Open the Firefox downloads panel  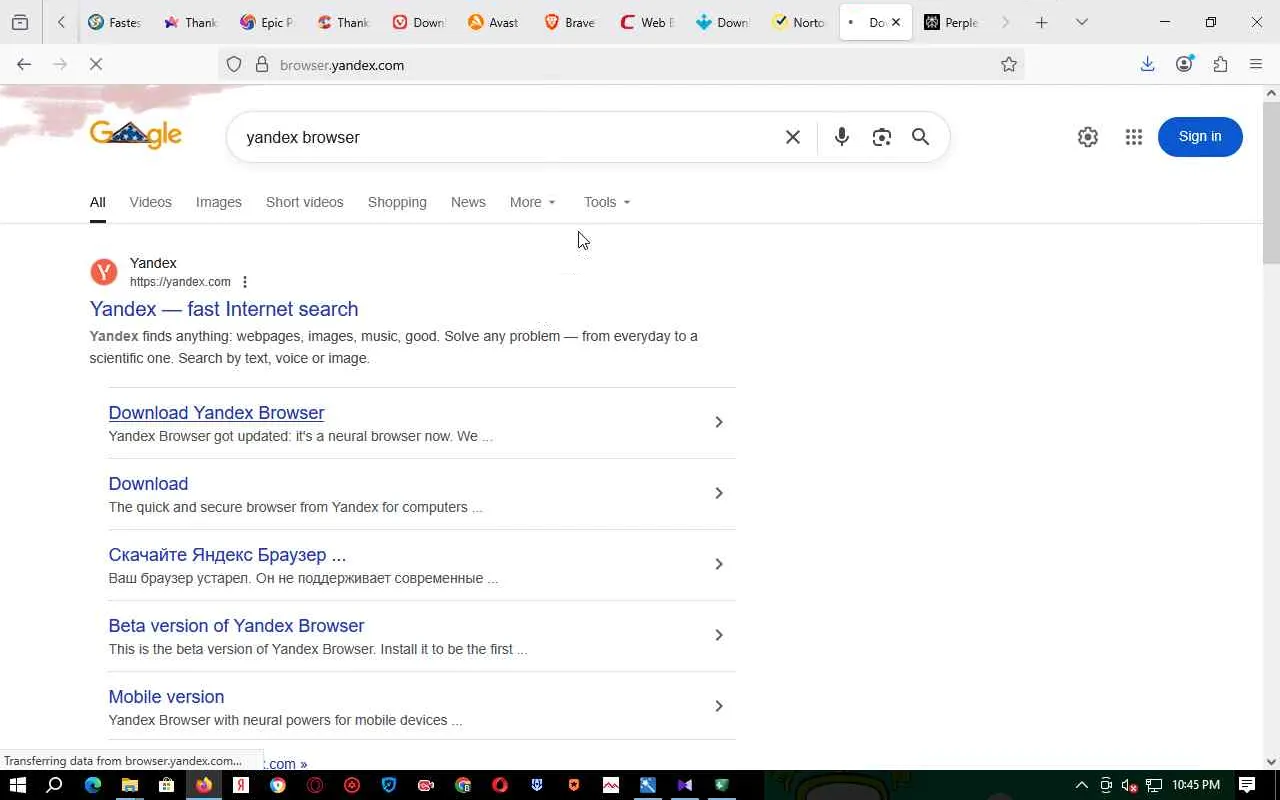pos(1147,65)
